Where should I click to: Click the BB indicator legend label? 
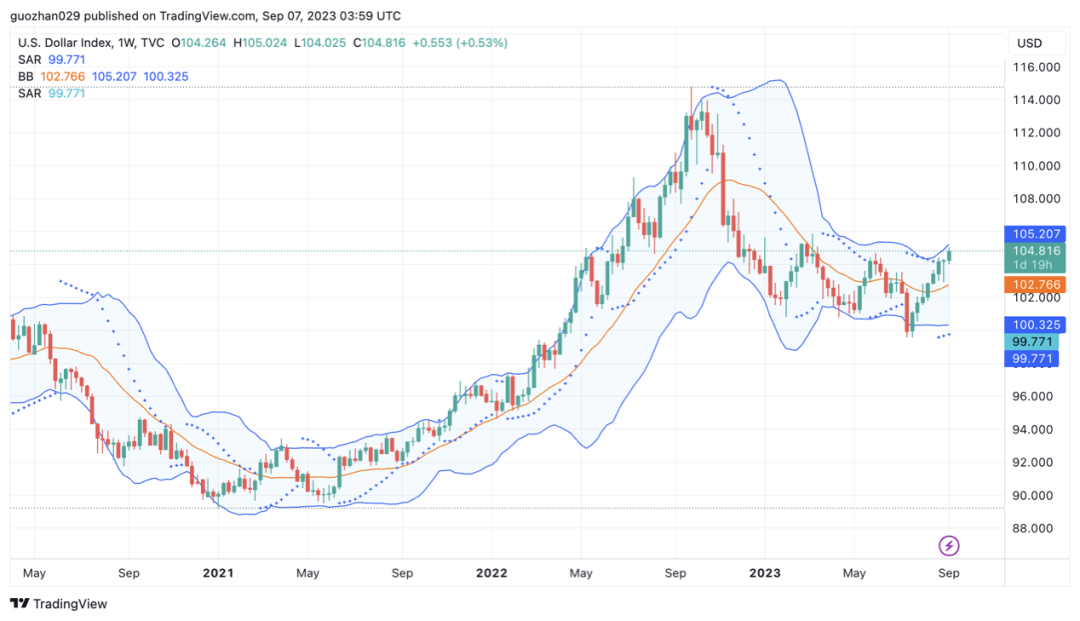[x=26, y=76]
